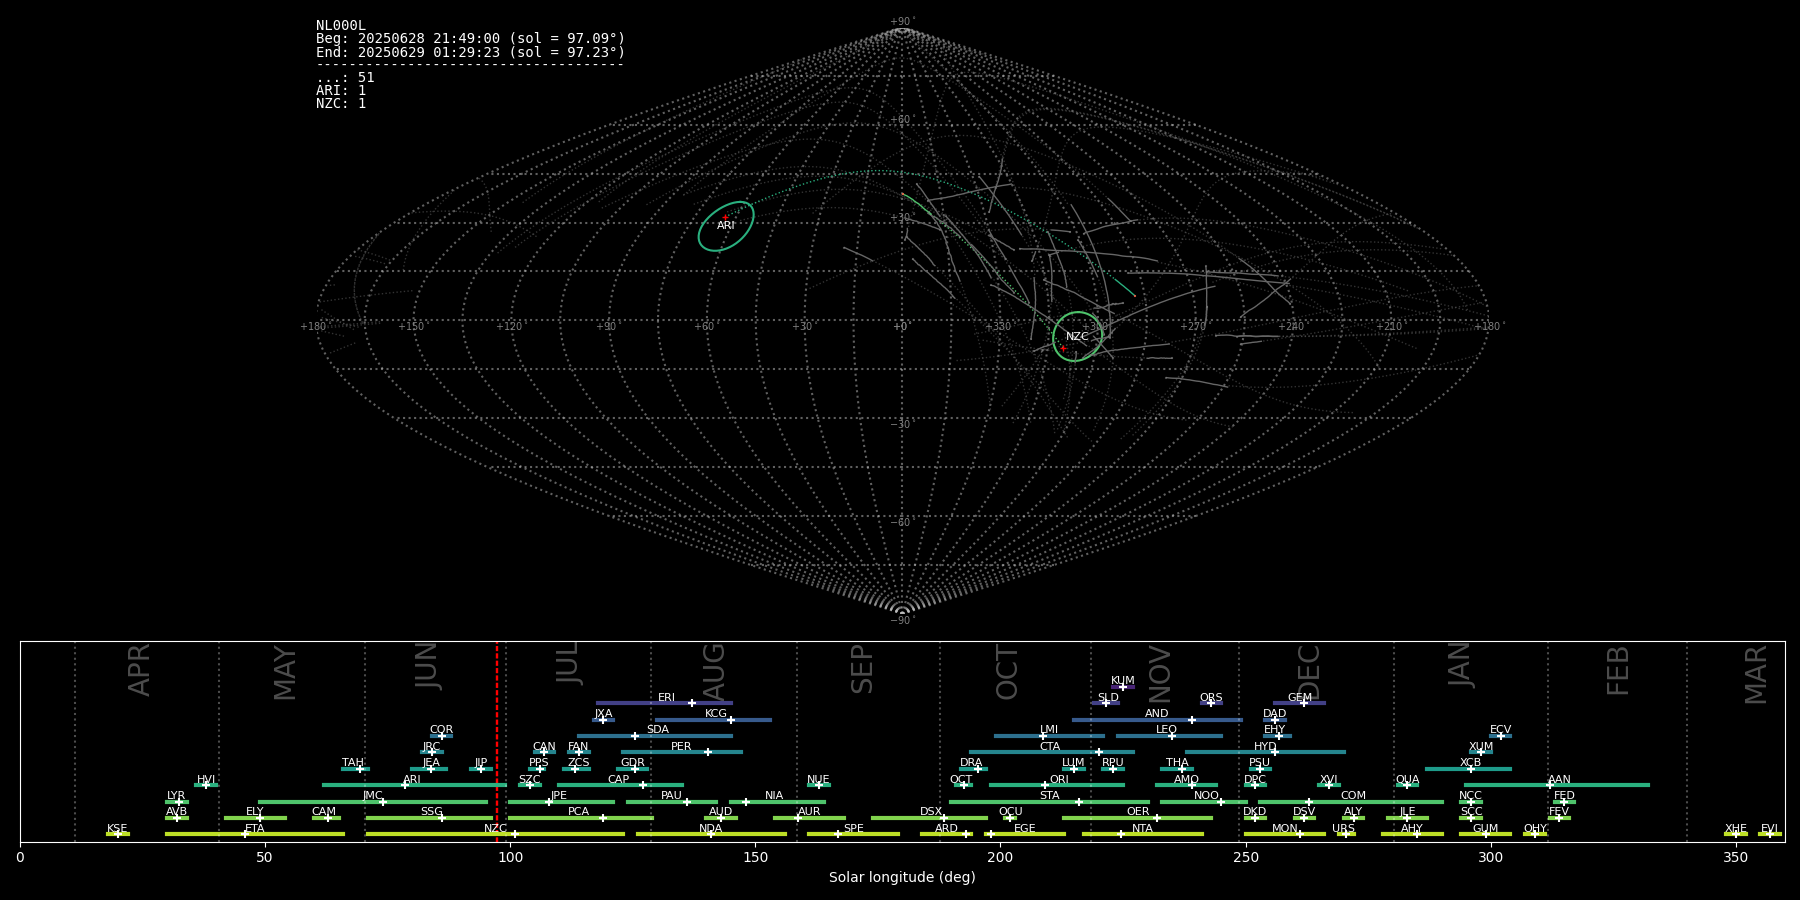Screen dimensions: 1800x900
Task: Click the 'Solar longitude (deg)' axis label
Action: pos(902,878)
